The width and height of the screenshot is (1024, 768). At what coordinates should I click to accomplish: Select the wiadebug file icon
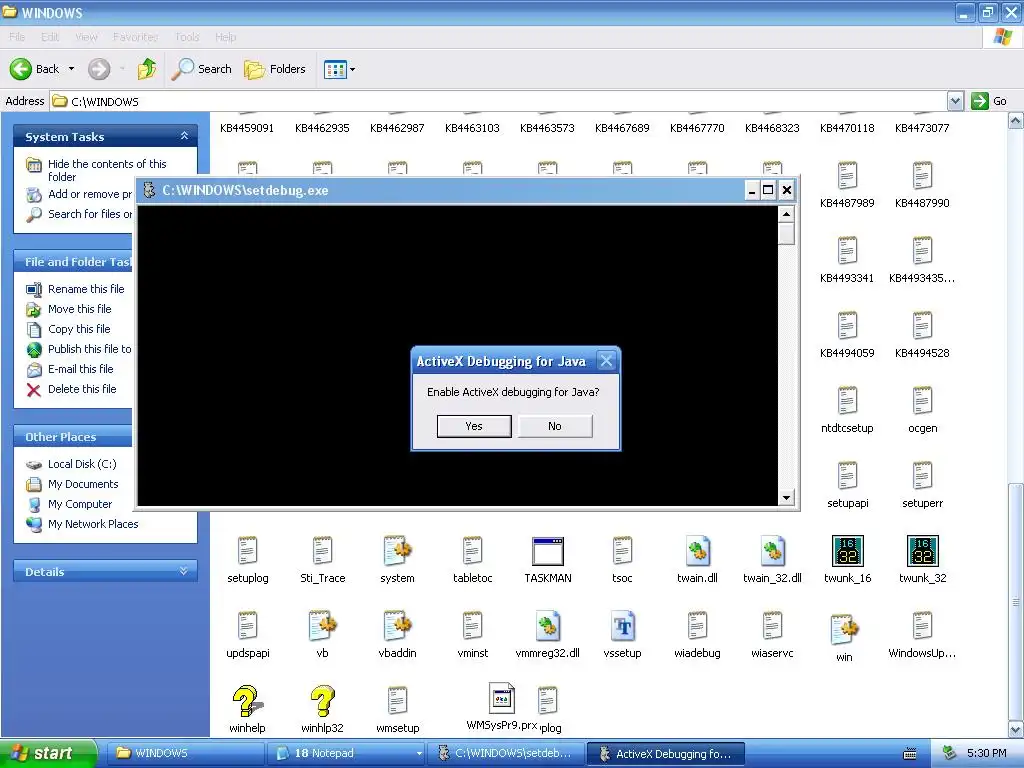697,626
